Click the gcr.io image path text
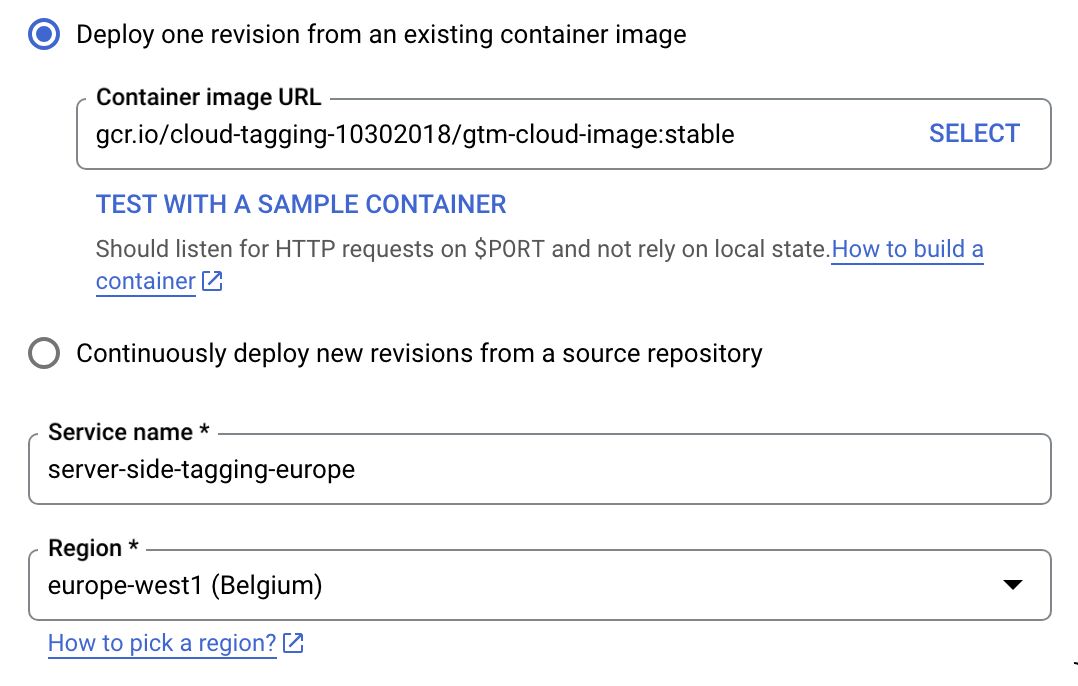 point(415,134)
